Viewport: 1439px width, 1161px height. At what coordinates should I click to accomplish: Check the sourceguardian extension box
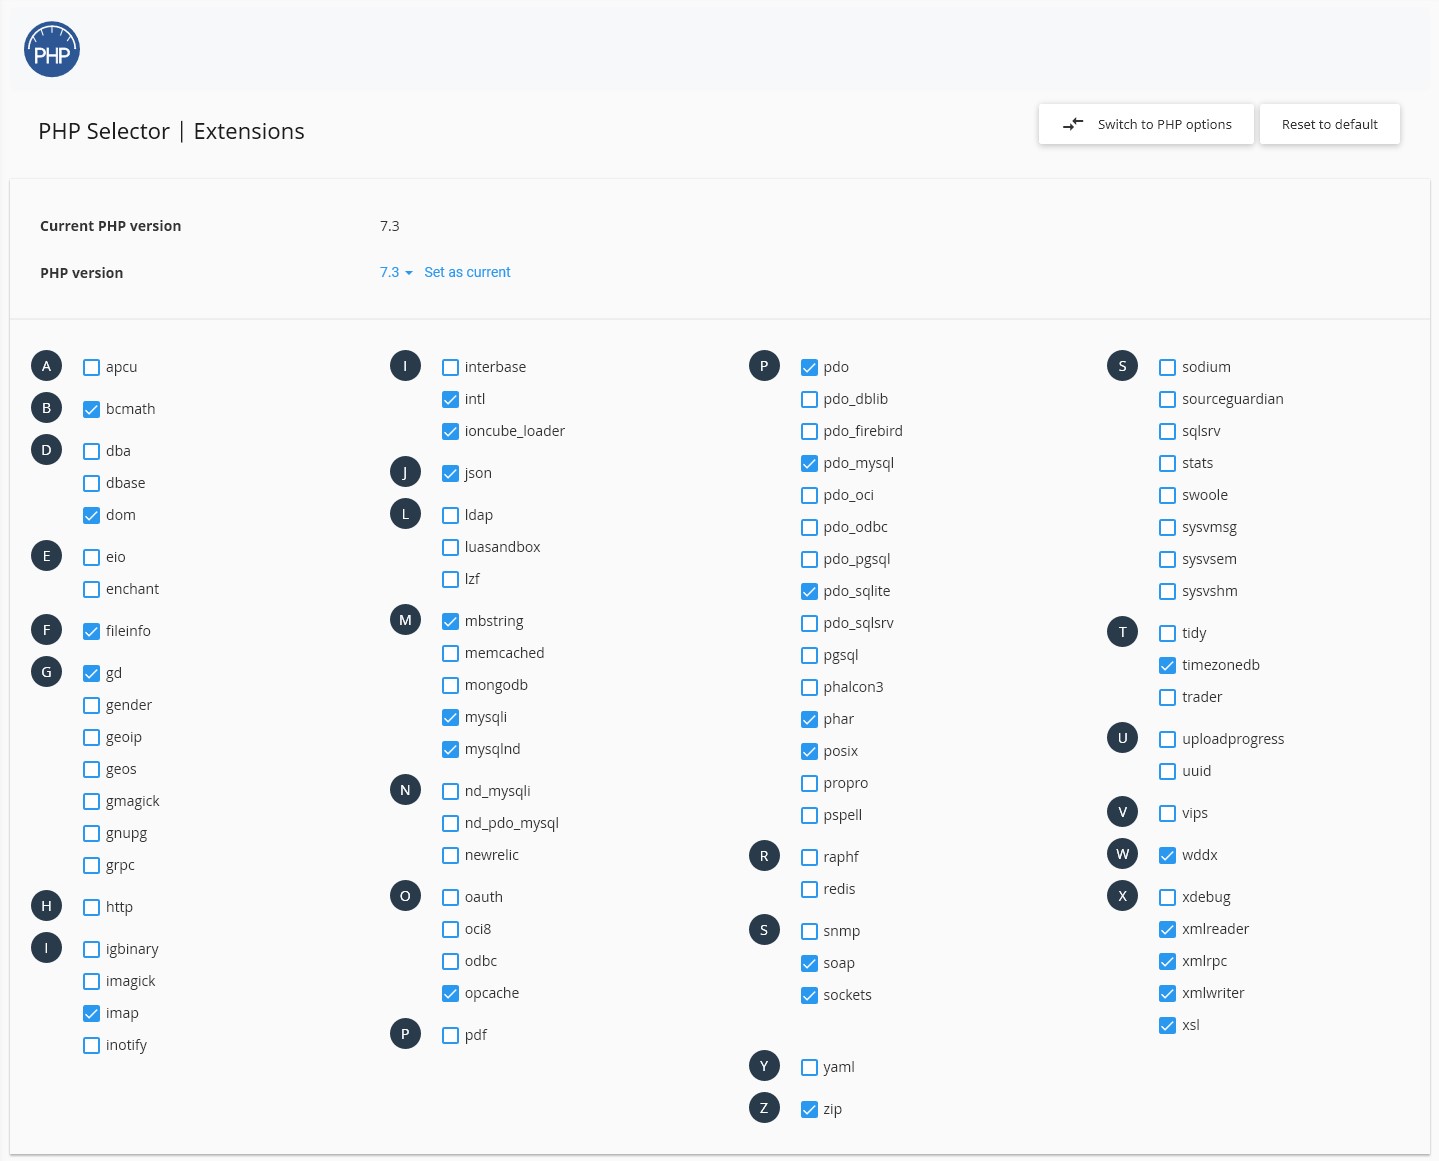[1167, 399]
